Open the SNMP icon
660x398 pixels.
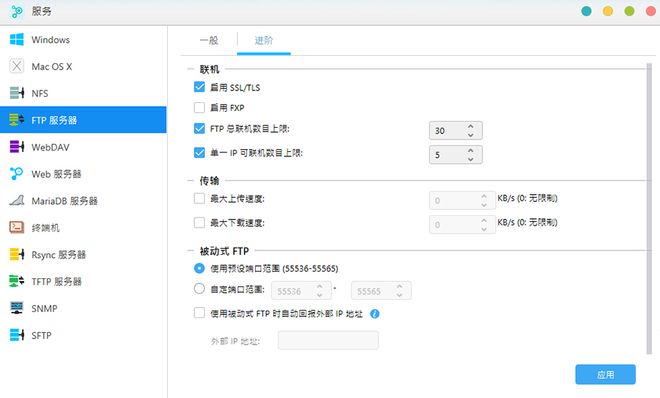16,308
